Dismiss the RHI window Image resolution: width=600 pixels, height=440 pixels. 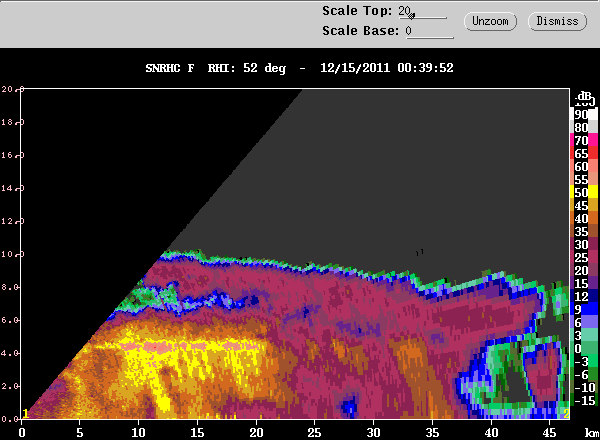(x=557, y=21)
